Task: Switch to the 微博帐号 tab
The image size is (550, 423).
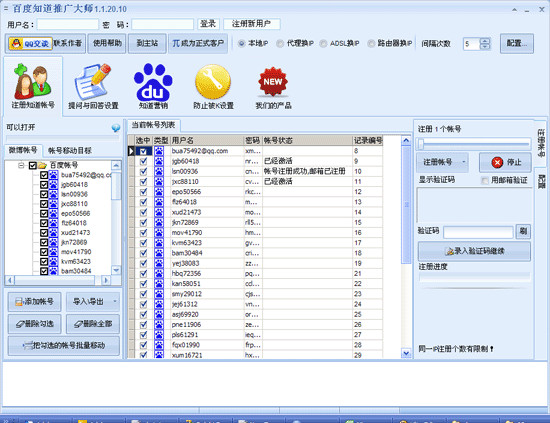Action: (23, 150)
